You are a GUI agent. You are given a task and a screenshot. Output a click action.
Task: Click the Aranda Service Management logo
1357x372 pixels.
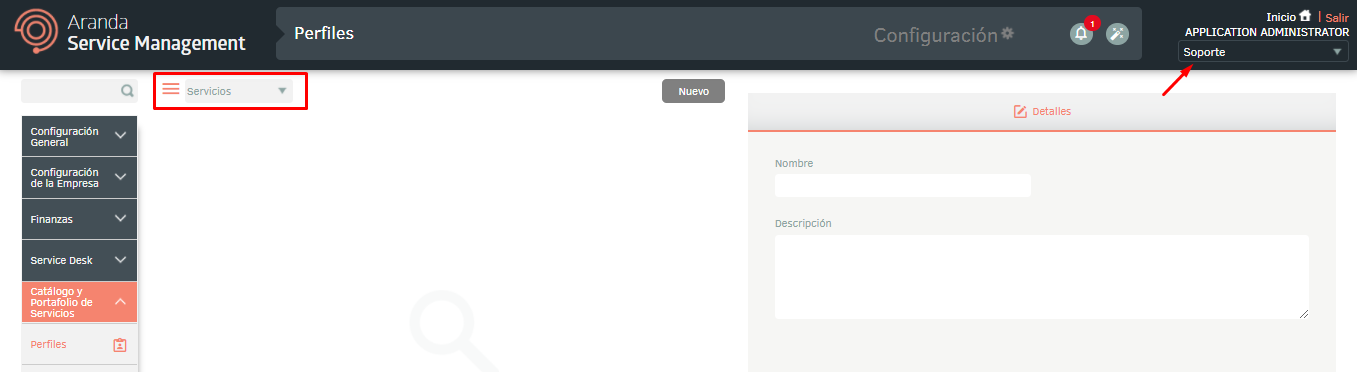(130, 34)
